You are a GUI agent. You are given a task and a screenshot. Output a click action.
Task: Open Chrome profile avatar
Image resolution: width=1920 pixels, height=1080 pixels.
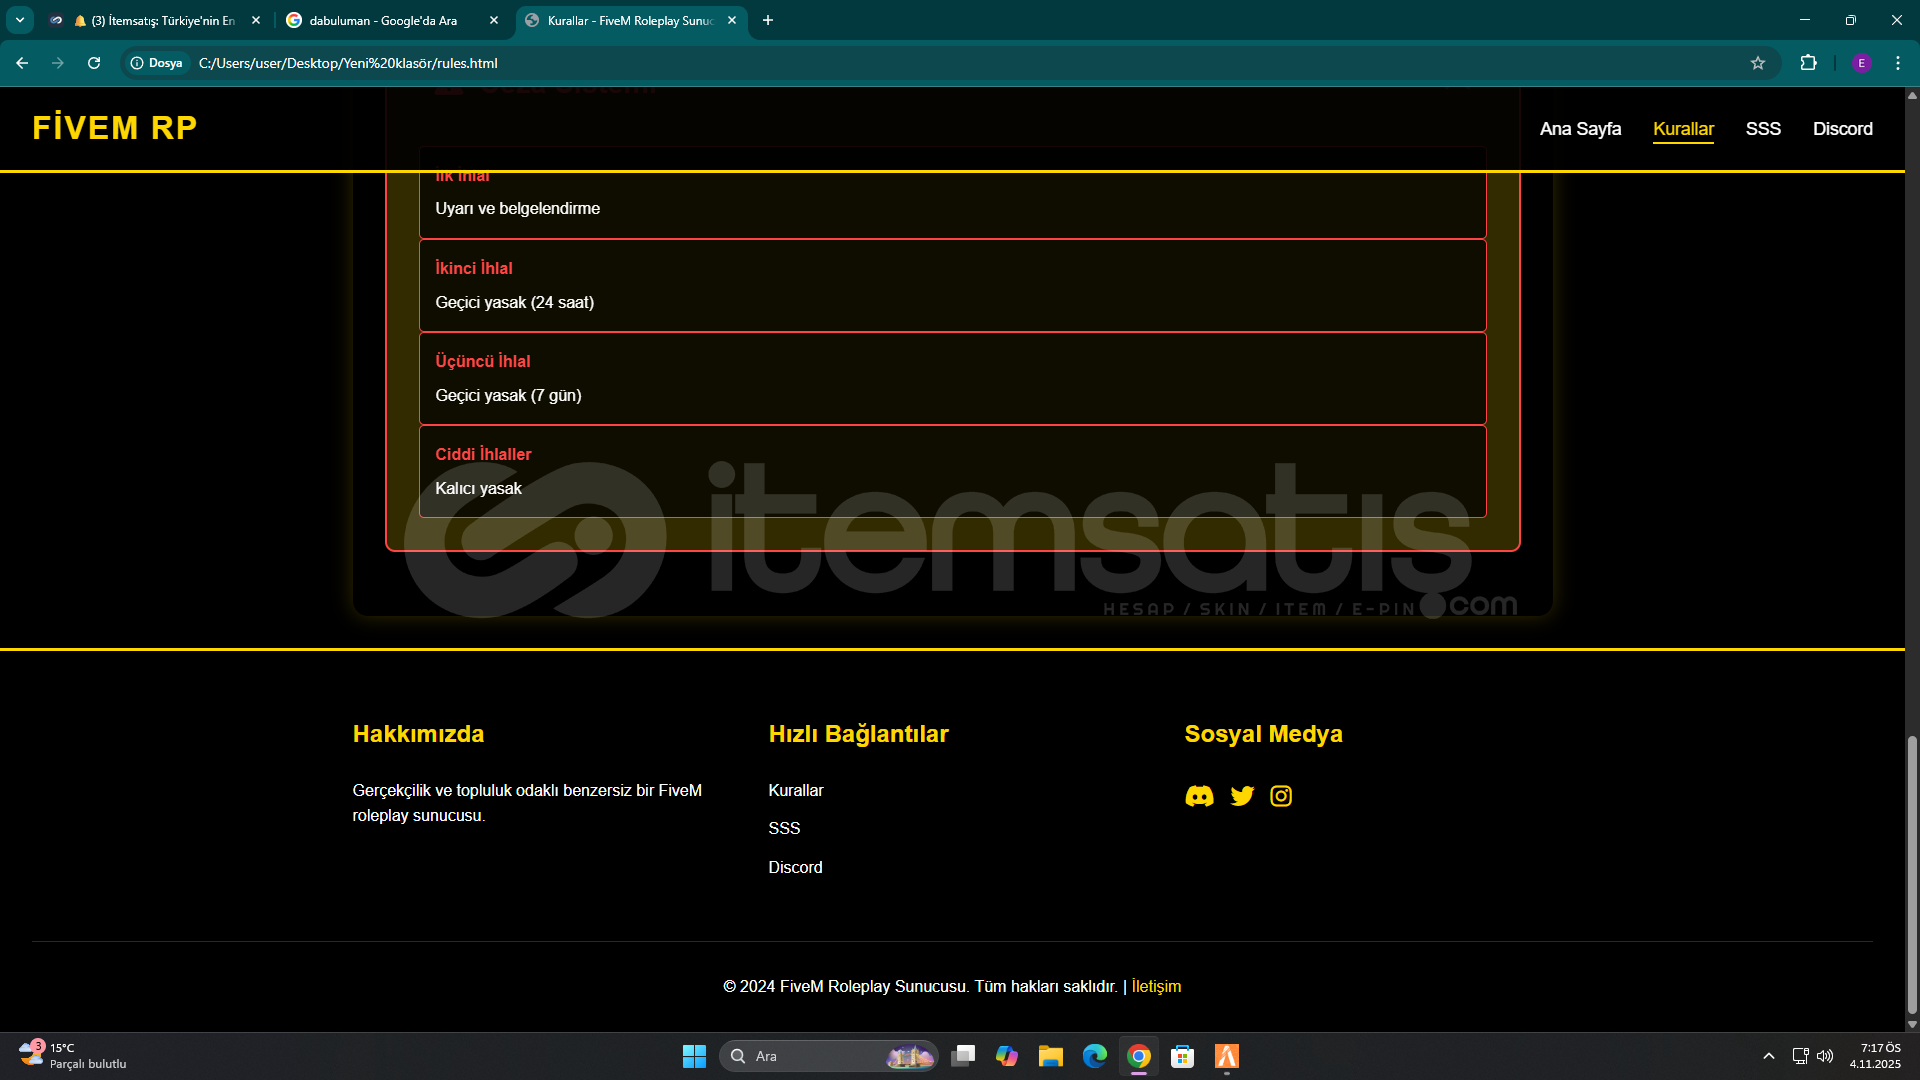click(x=1861, y=63)
